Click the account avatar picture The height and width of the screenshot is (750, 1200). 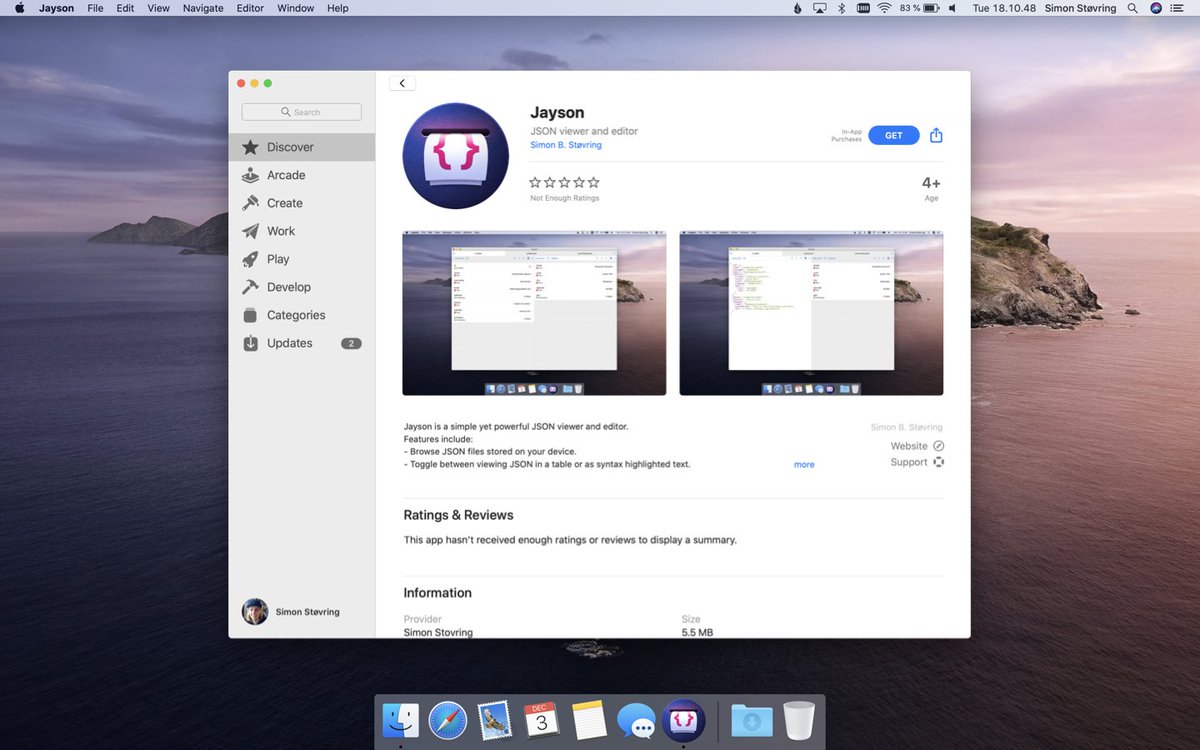point(255,612)
